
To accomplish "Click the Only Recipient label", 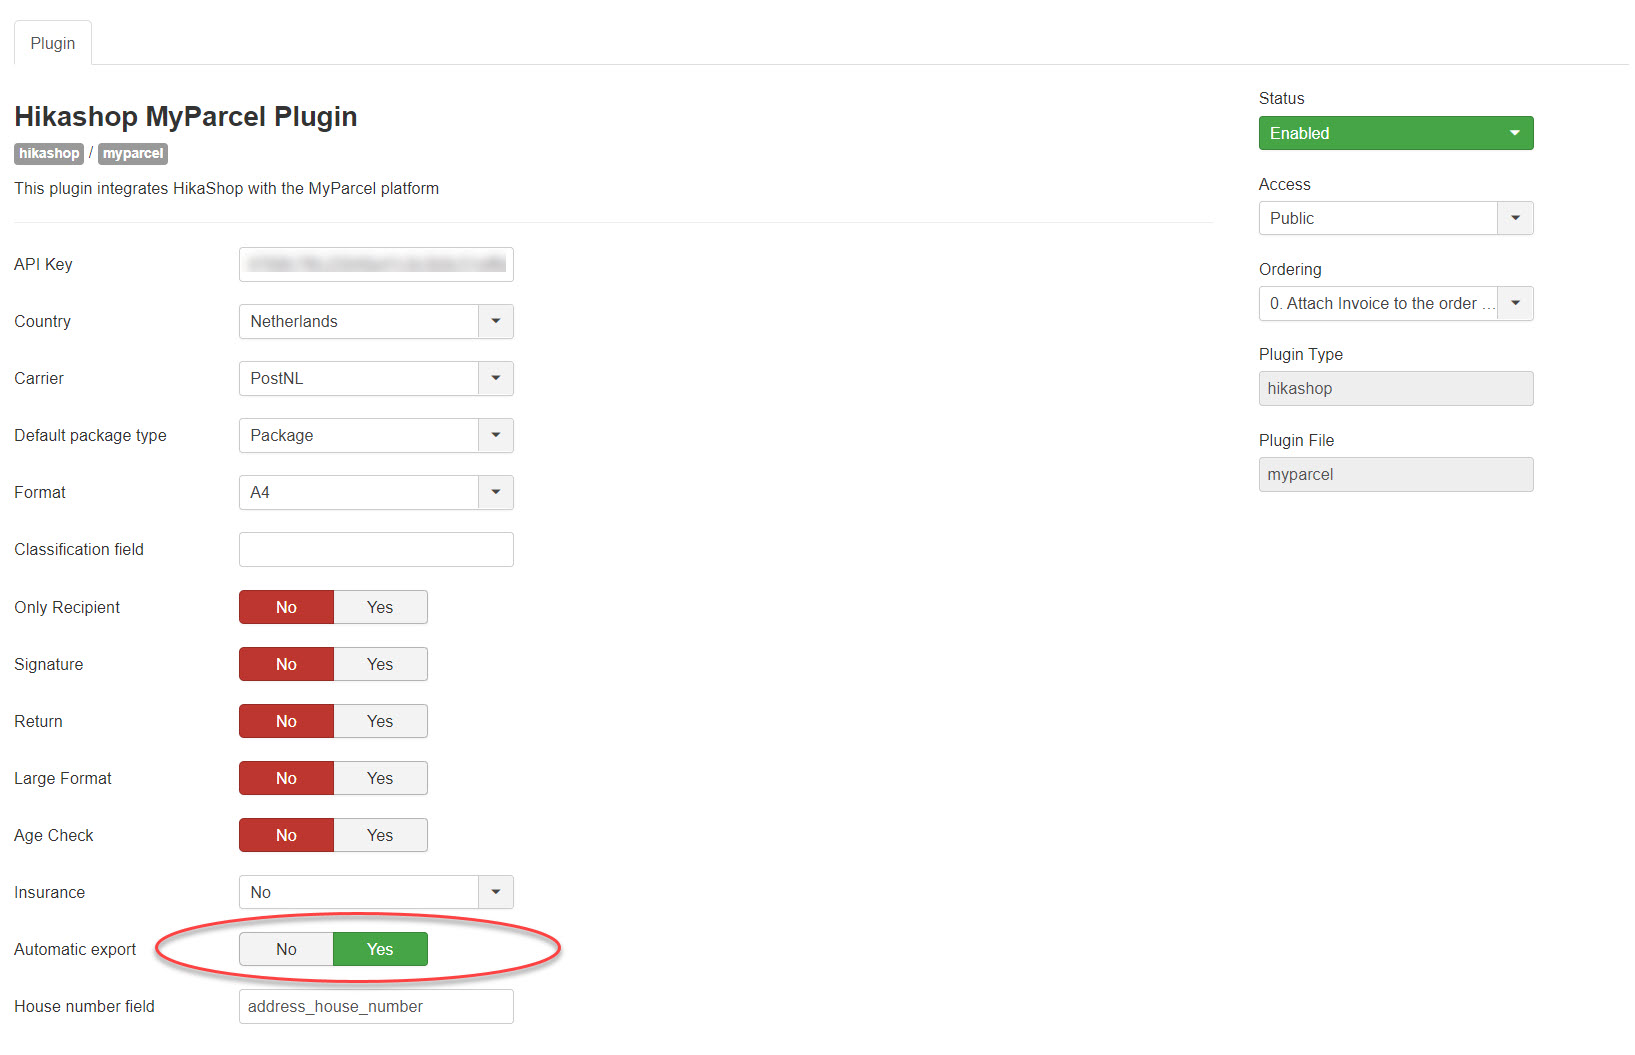I will [67, 607].
